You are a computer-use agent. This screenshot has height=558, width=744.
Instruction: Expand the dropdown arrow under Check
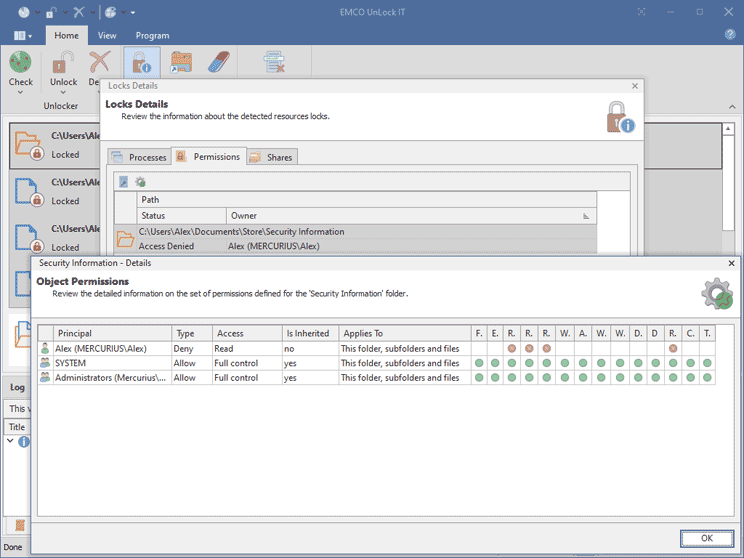20,92
